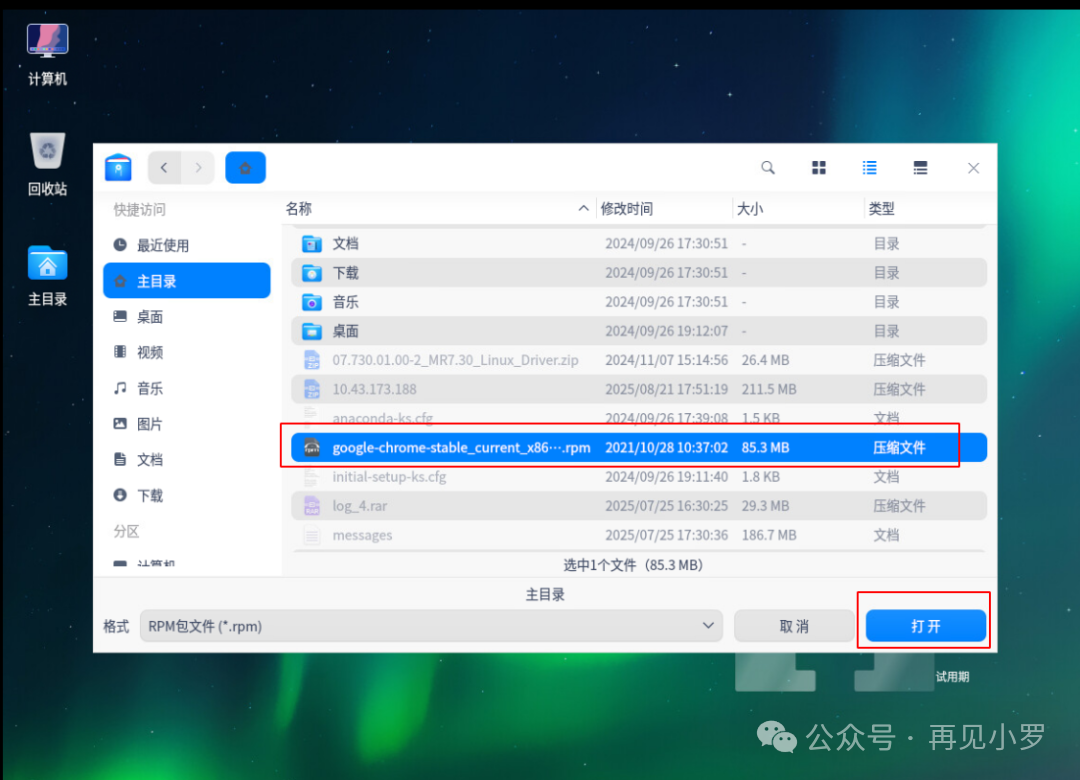This screenshot has width=1080, height=780.
Task: Switch to compact detail view icon
Action: click(920, 167)
